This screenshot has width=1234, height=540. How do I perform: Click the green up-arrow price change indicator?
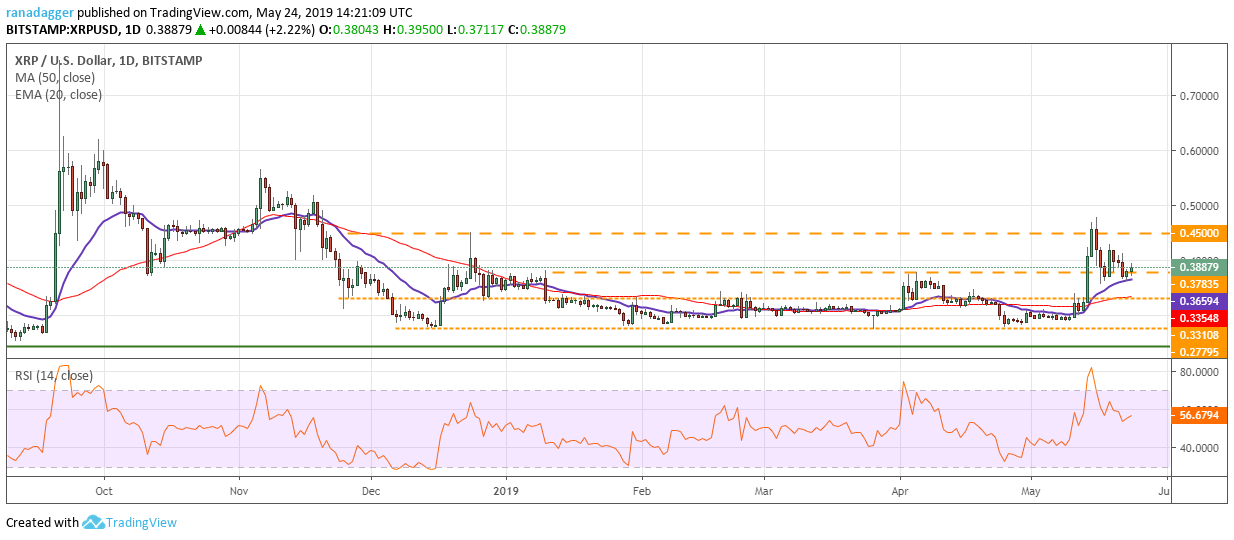point(200,30)
